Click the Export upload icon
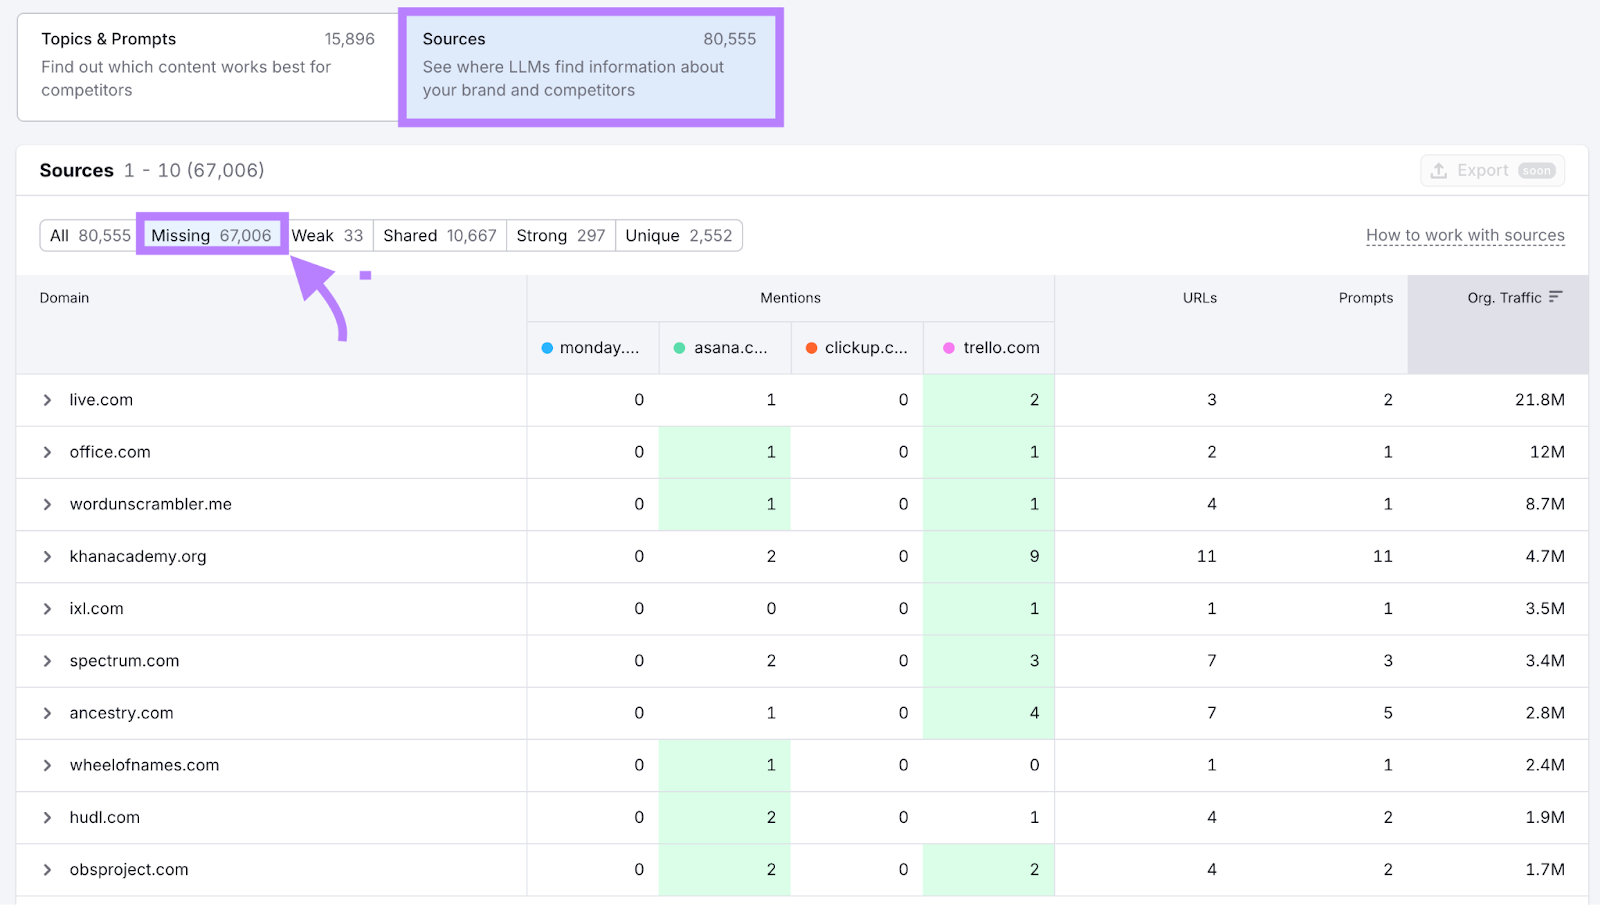Screen dimensions: 1600x905 pyautogui.click(x=1441, y=170)
